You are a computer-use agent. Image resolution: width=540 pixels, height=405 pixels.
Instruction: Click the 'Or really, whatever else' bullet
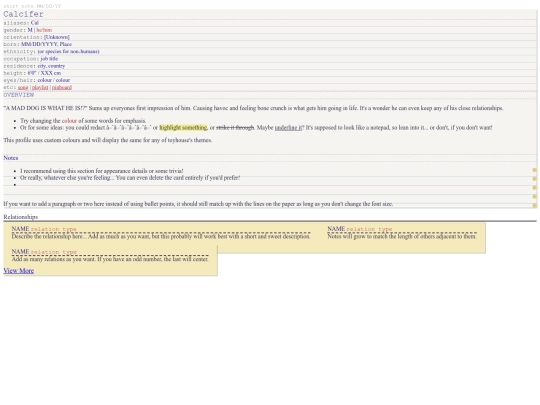click(130, 178)
